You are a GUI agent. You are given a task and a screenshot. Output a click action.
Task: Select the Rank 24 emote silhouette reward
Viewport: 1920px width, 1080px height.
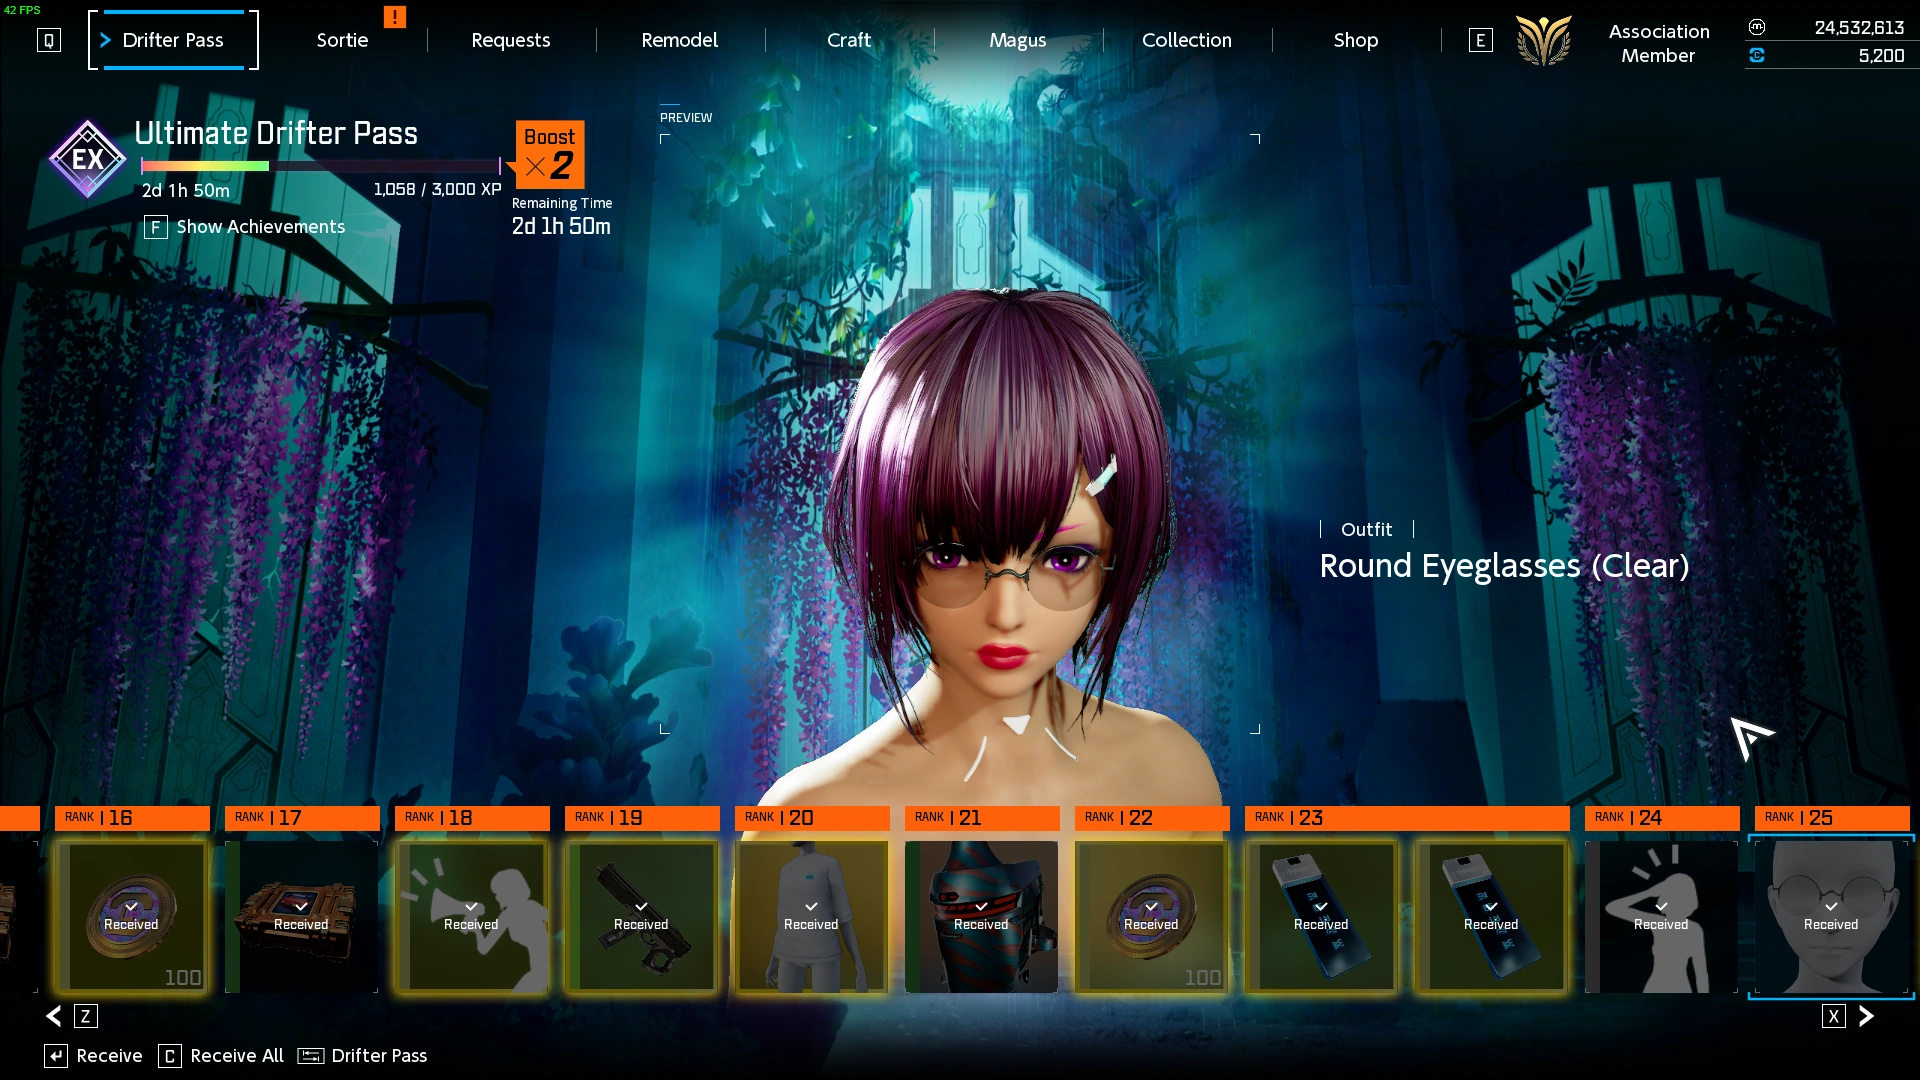(1661, 916)
